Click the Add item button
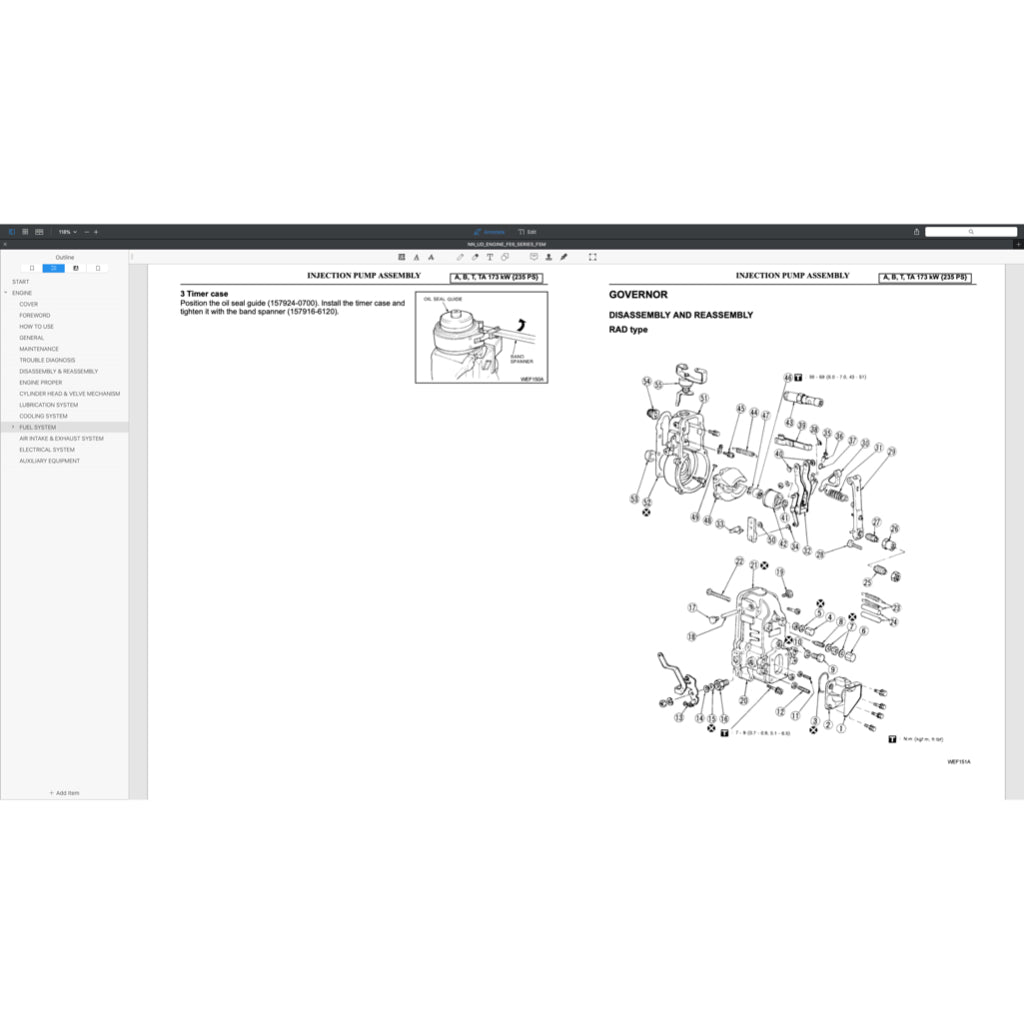This screenshot has width=1024, height=1024. click(x=64, y=792)
